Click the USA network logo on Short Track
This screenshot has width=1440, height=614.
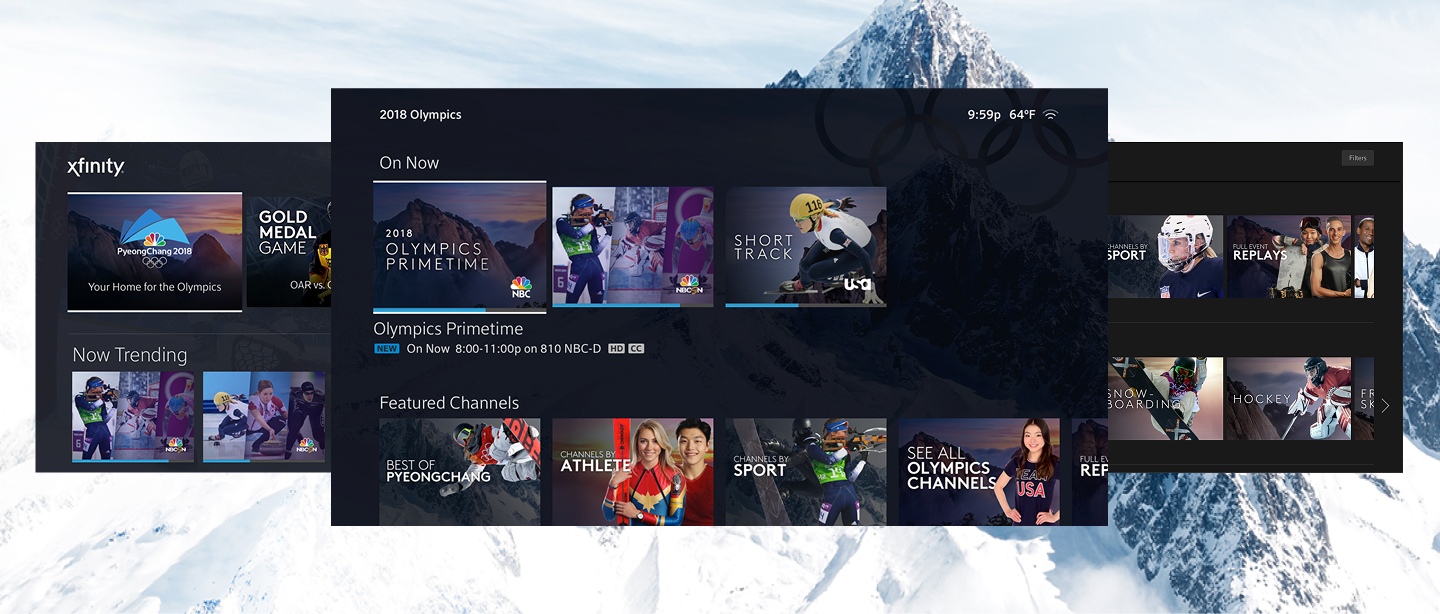[857, 285]
